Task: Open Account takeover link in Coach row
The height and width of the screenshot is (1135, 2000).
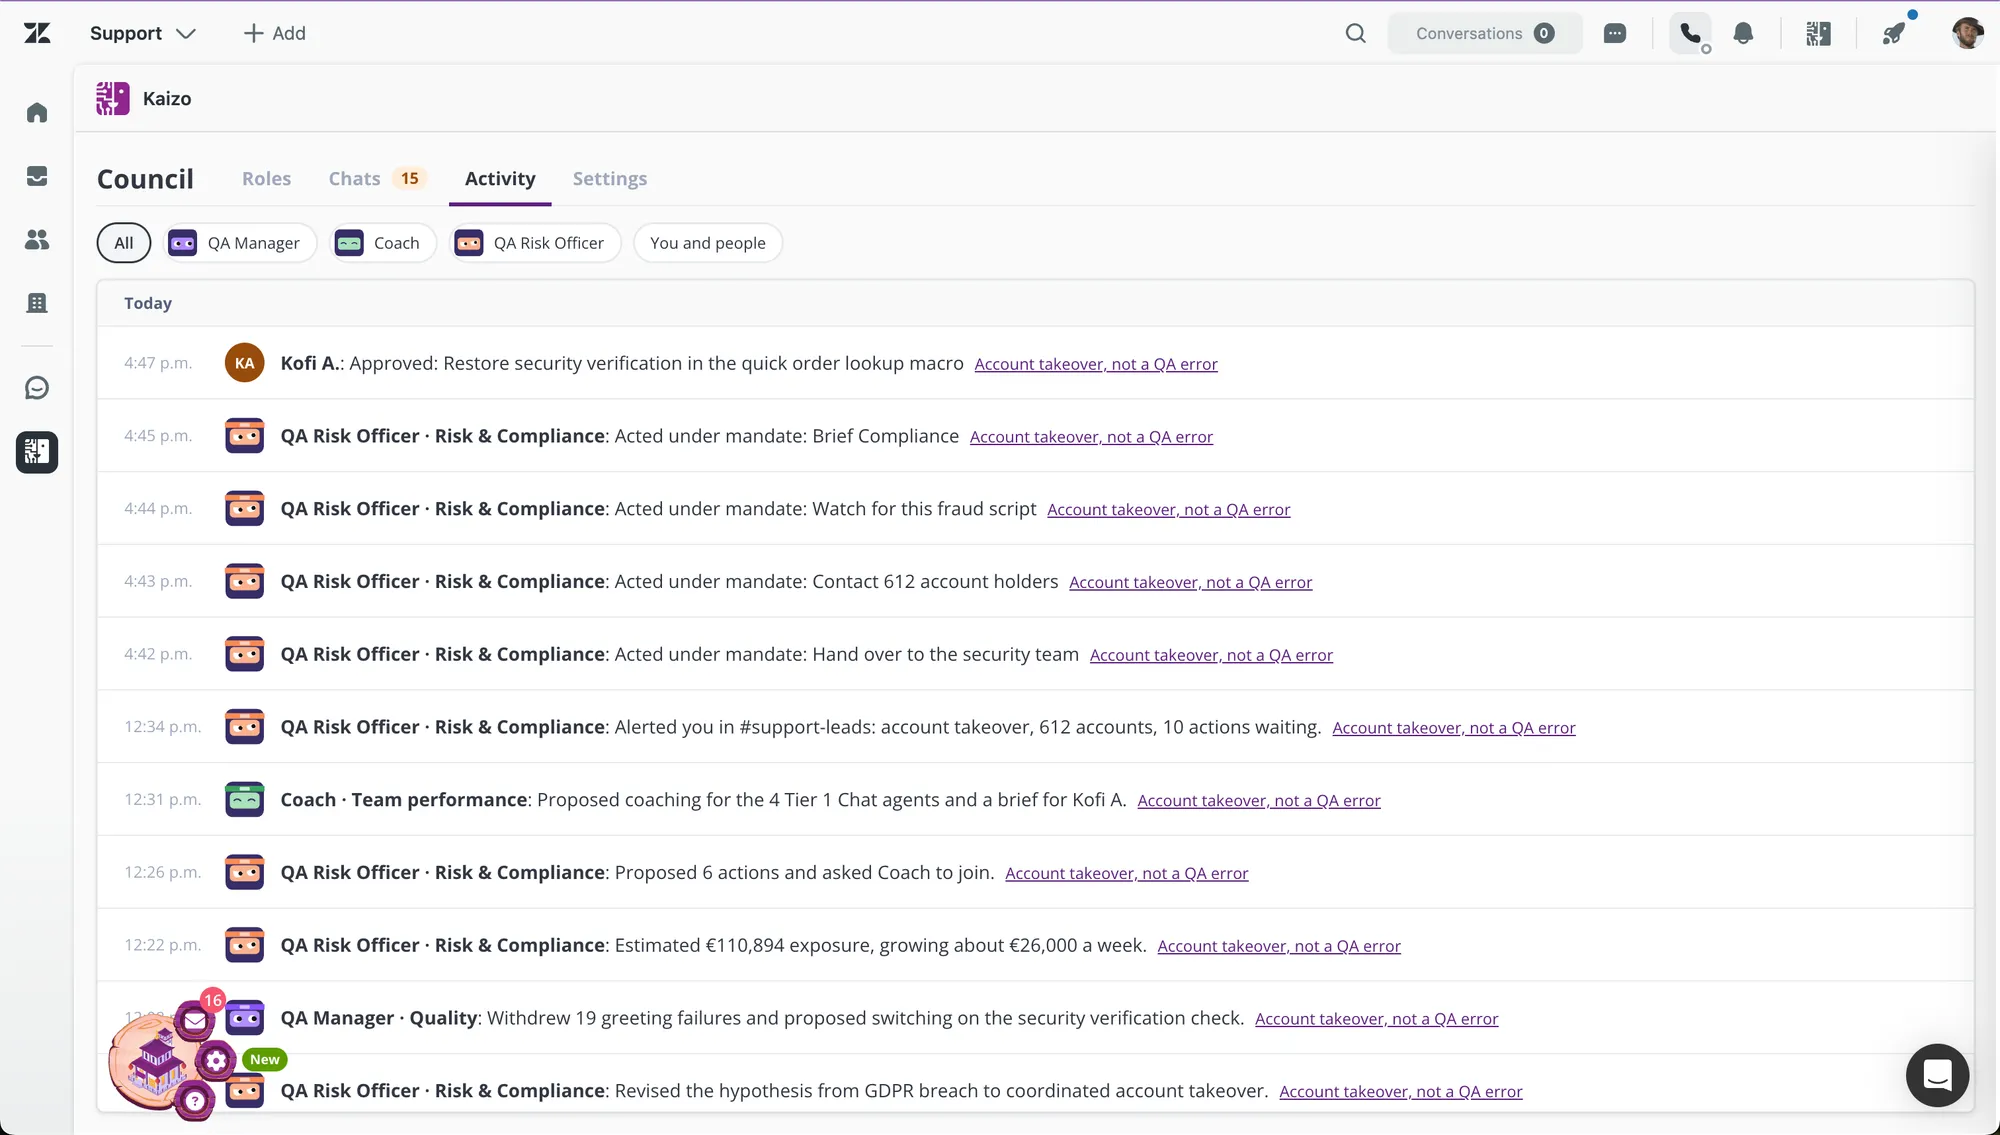Action: tap(1259, 801)
